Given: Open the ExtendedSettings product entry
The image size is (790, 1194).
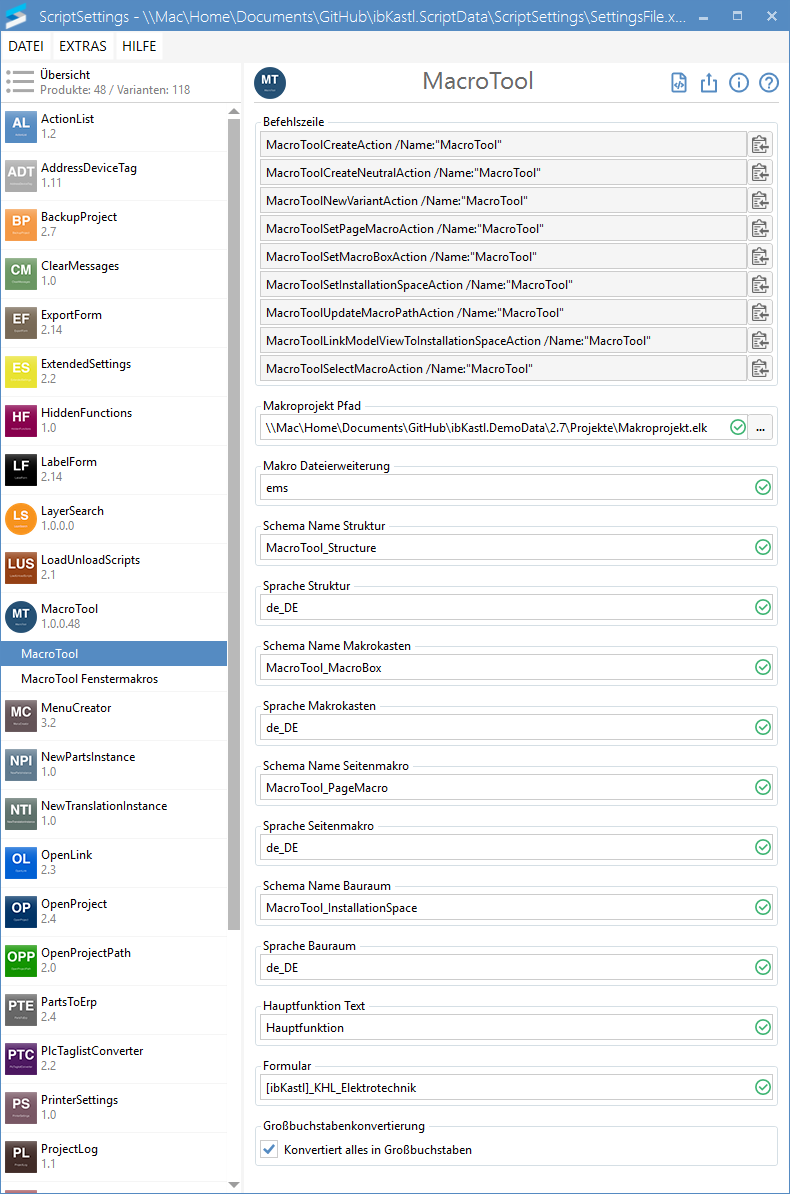Looking at the screenshot, I should 85,371.
